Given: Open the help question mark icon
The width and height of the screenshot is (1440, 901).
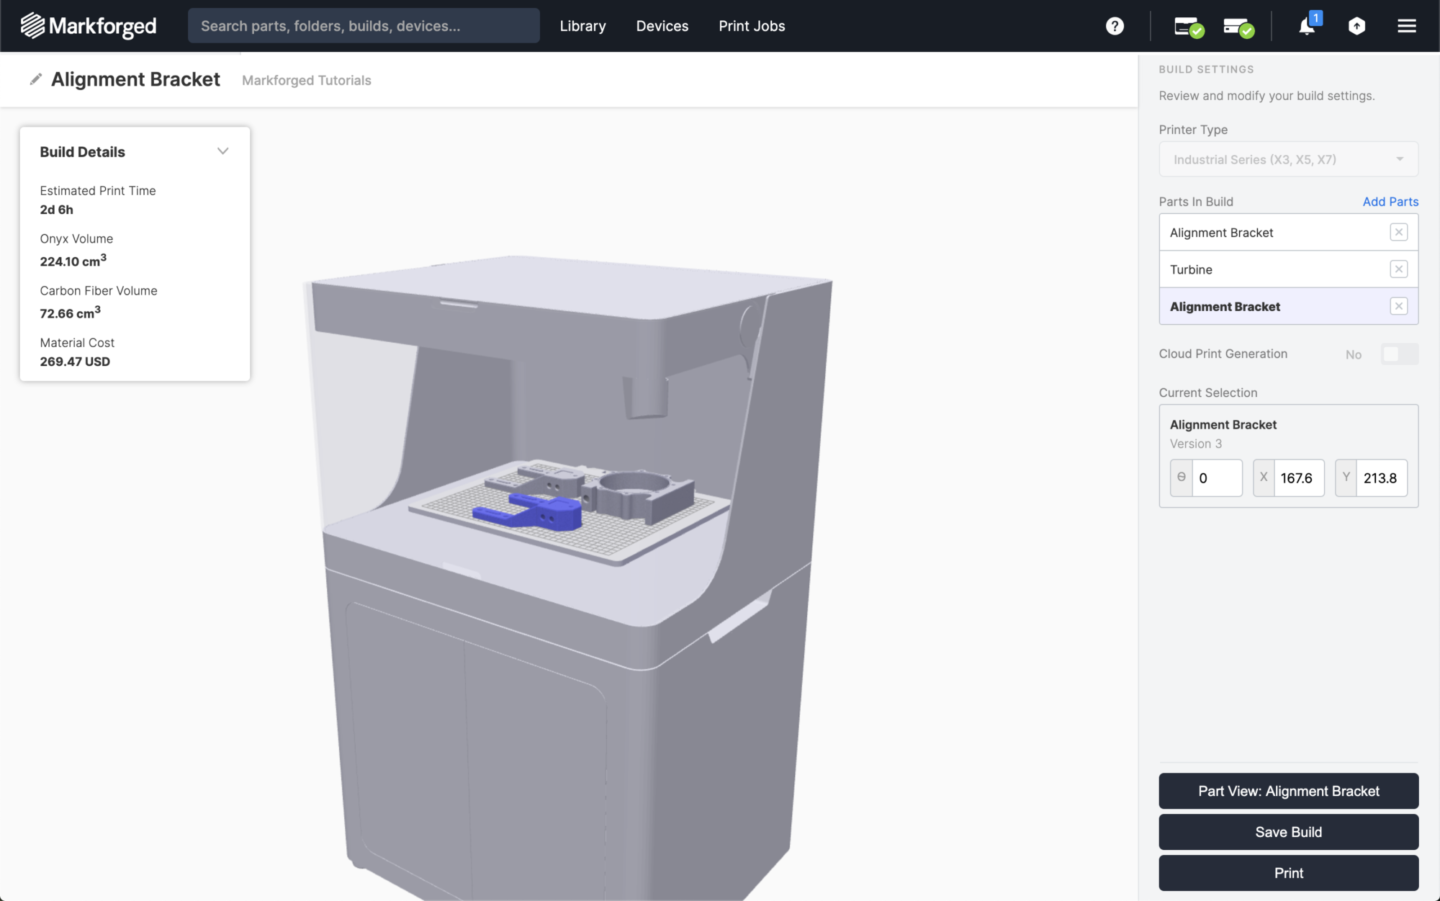Looking at the screenshot, I should tap(1114, 26).
